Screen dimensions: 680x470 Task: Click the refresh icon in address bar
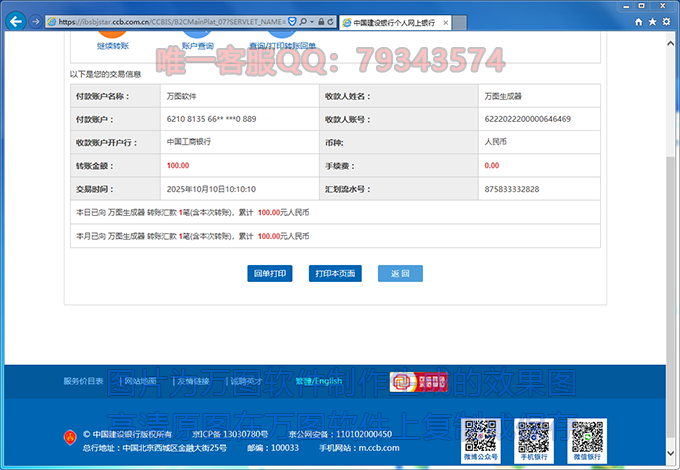pos(329,21)
